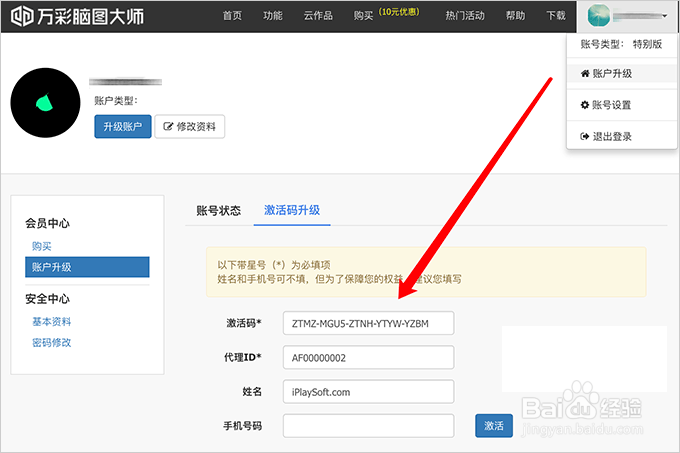Click the 账号类型: 特别版 text
The image size is (680, 453).
pyautogui.click(x=621, y=44)
